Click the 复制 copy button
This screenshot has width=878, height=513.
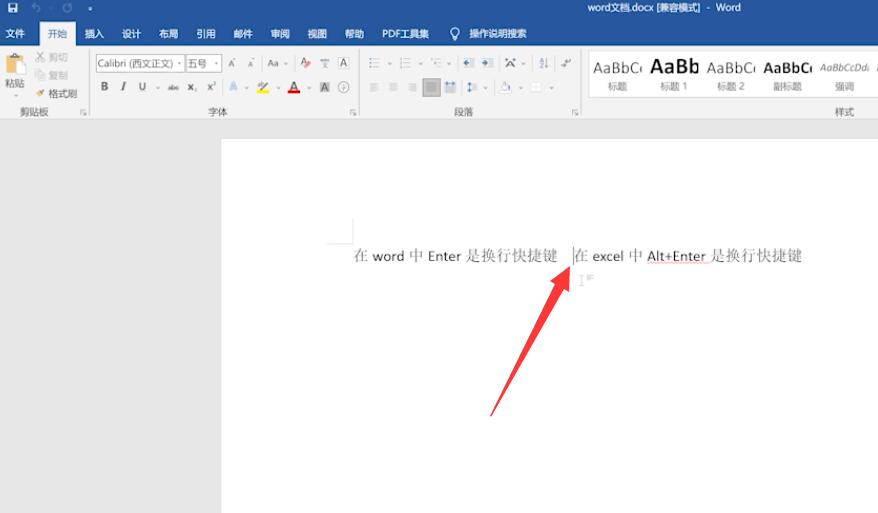52,75
